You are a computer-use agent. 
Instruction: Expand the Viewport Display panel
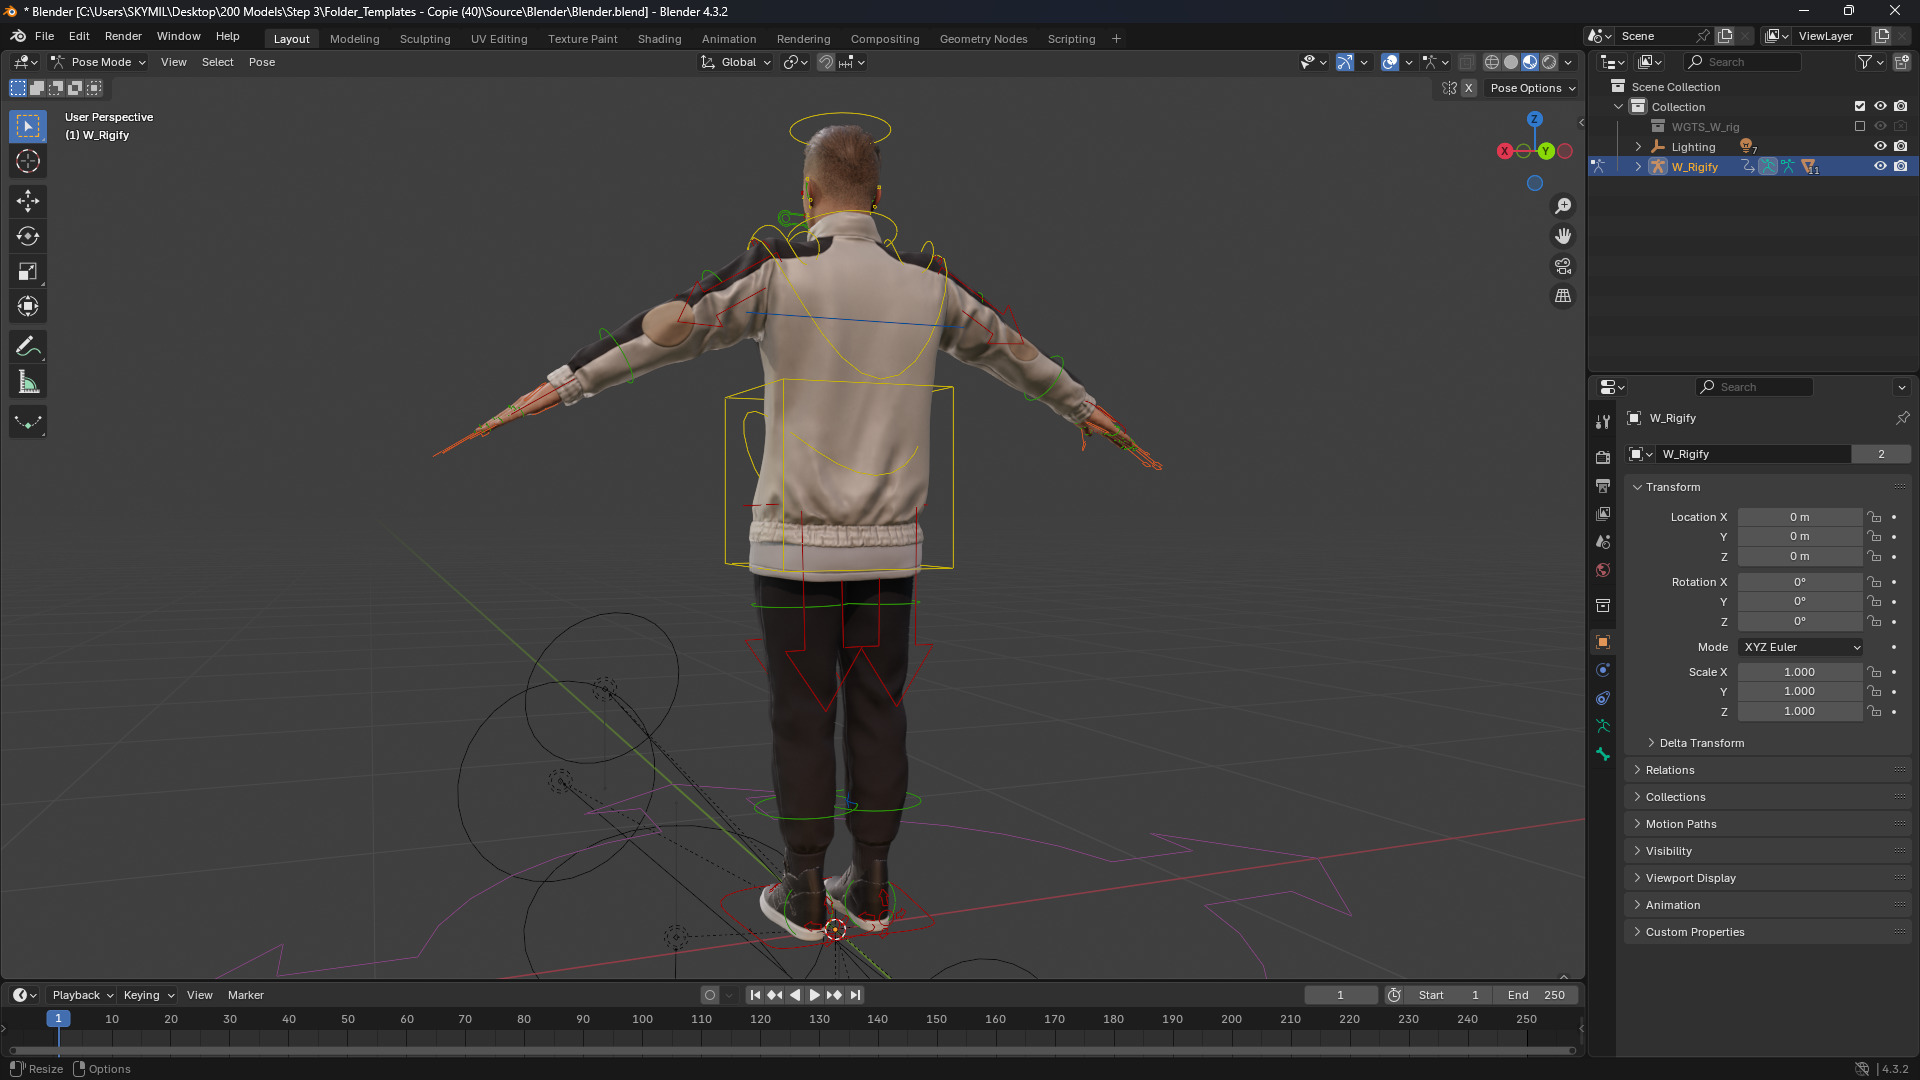click(x=1690, y=878)
